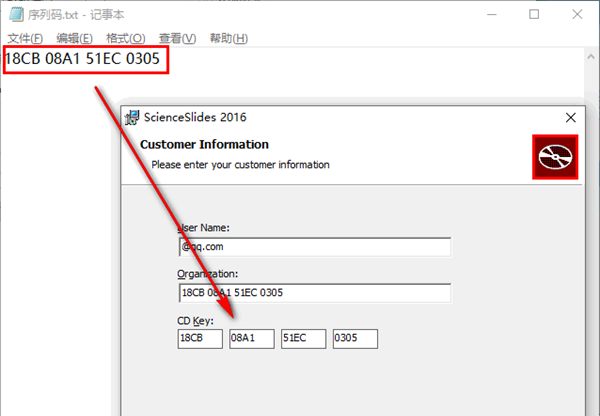The width and height of the screenshot is (600, 416).
Task: Click the second CD Key box 08A1
Action: click(x=252, y=339)
